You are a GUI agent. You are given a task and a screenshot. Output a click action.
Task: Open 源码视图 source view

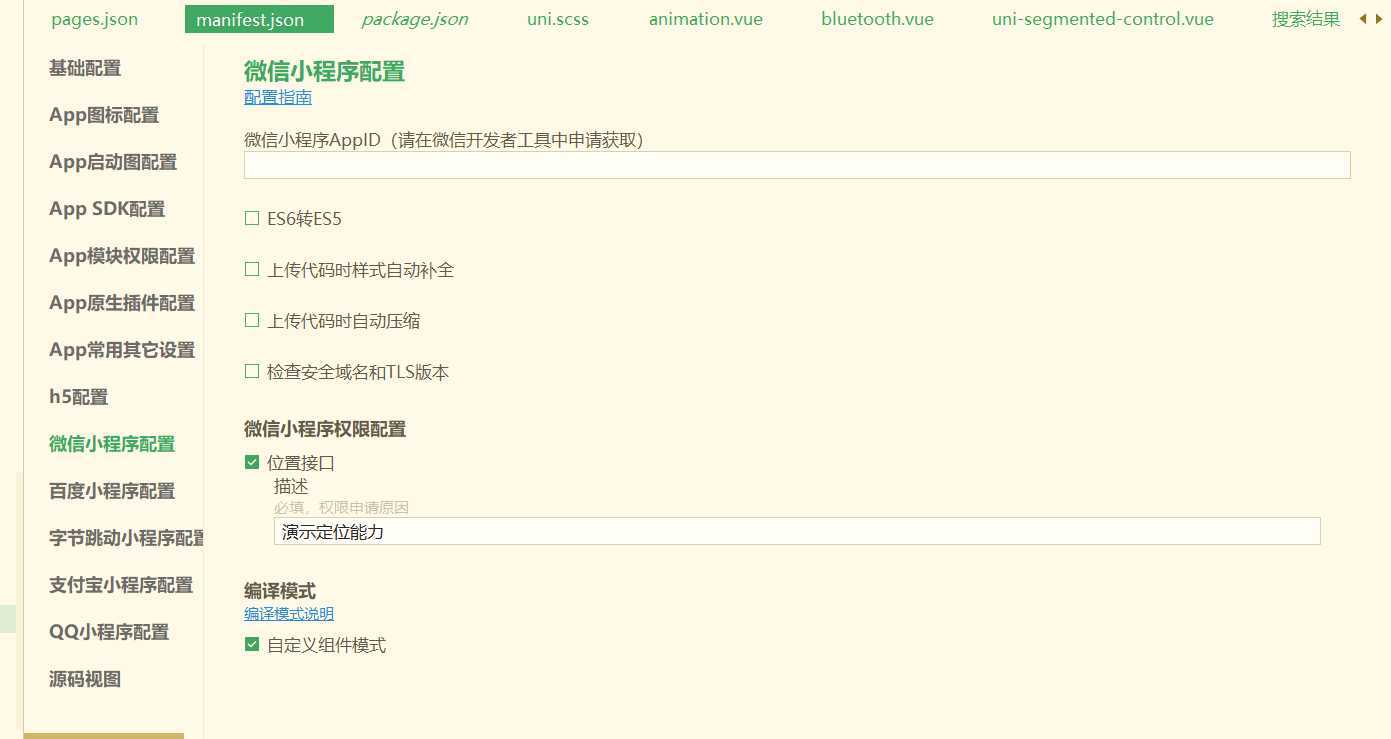click(85, 679)
